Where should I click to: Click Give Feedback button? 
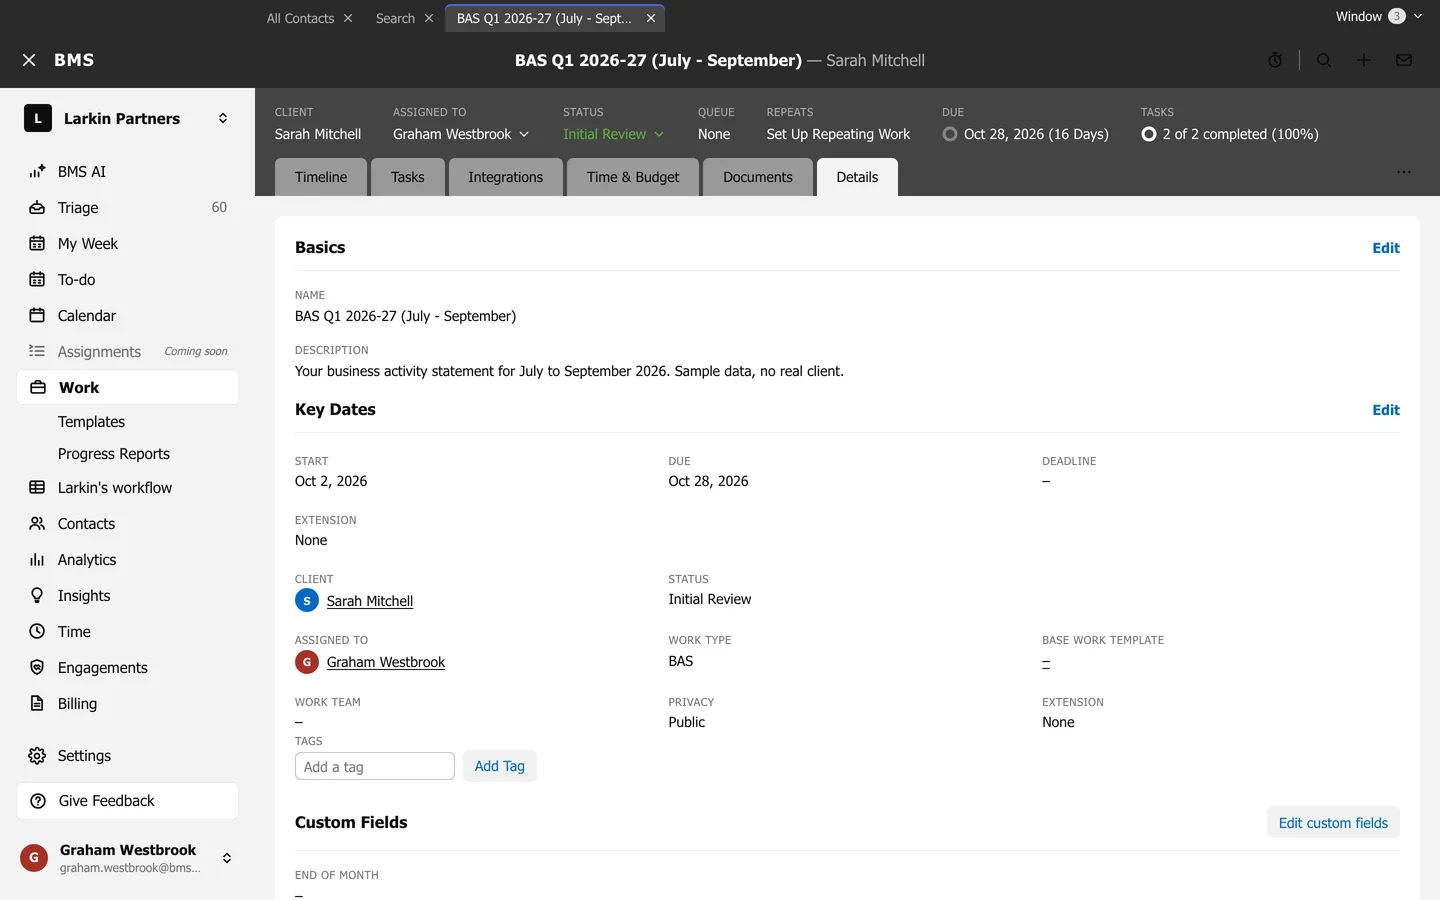[x=128, y=801]
